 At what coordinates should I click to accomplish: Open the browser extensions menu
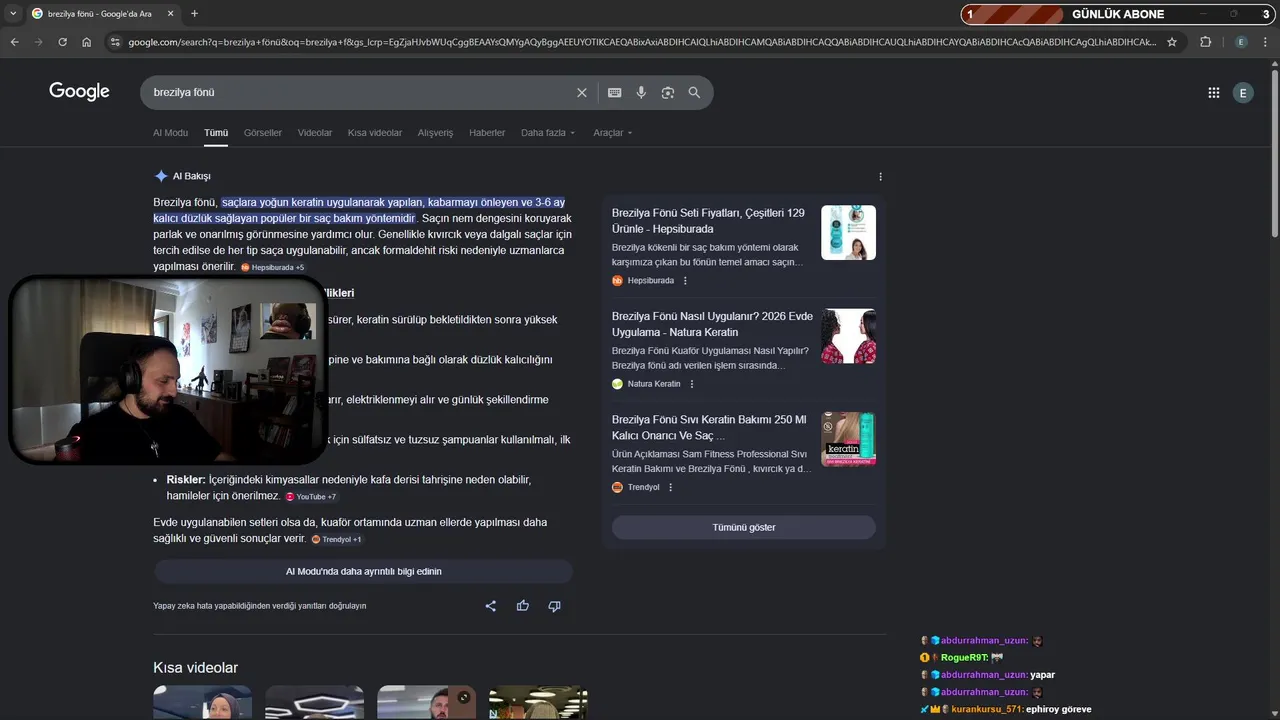(x=1205, y=42)
